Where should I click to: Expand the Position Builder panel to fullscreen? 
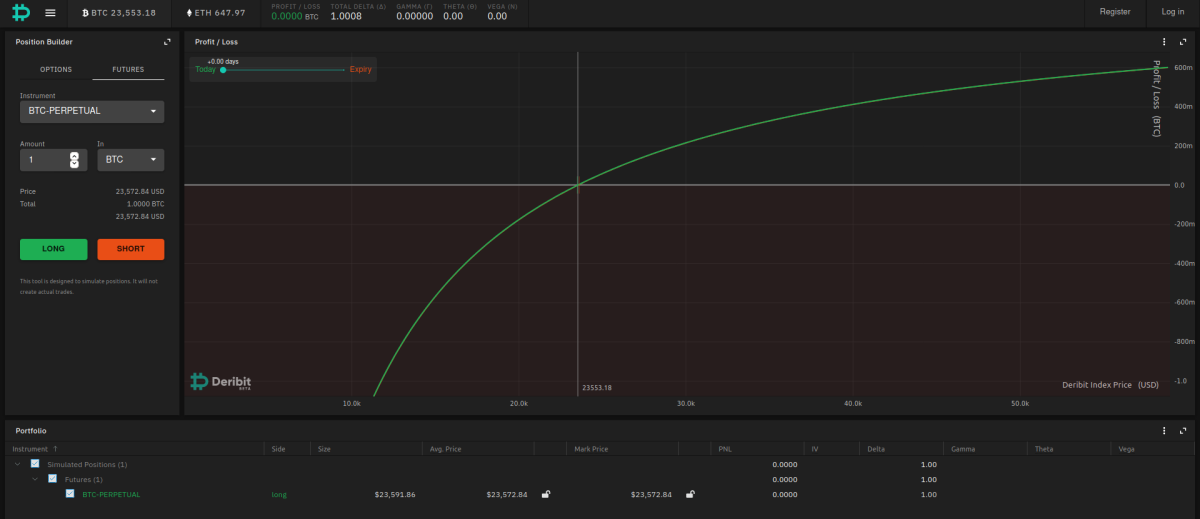click(x=167, y=42)
